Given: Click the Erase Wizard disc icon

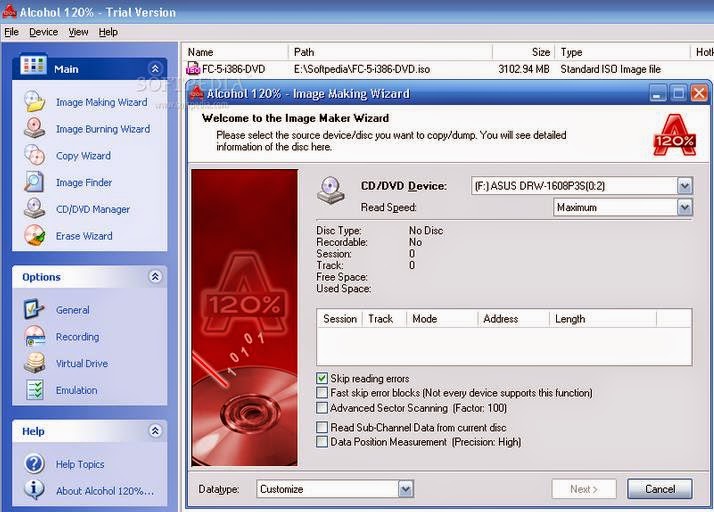Looking at the screenshot, I should tap(35, 236).
